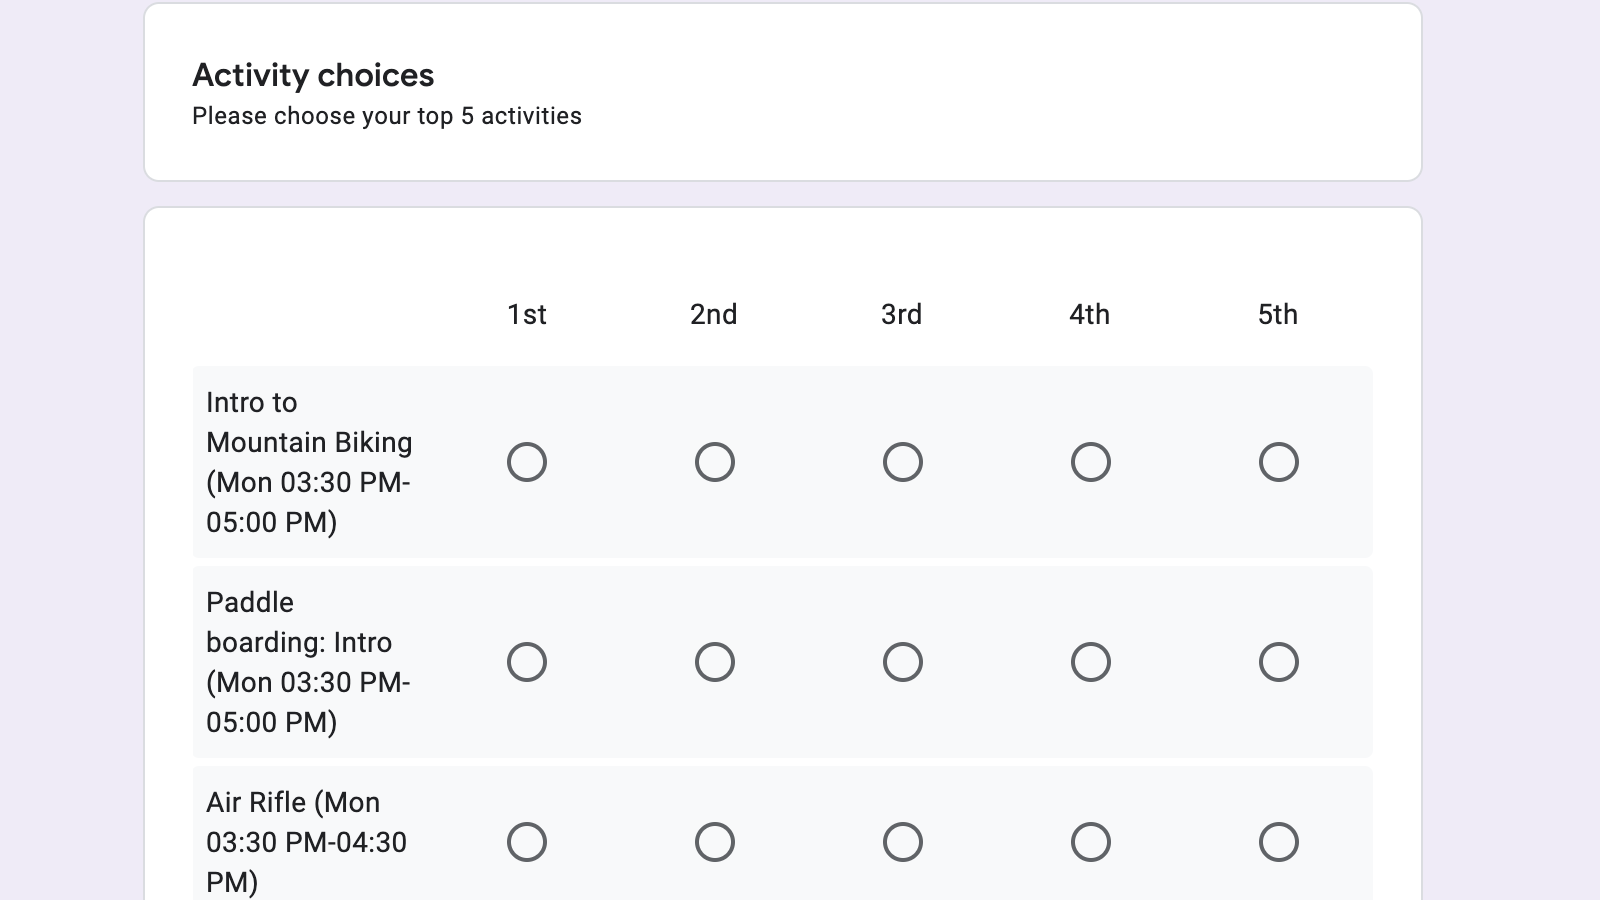1600x900 pixels.
Task: Mark Paddle boarding as 4th choice
Action: tap(1090, 661)
